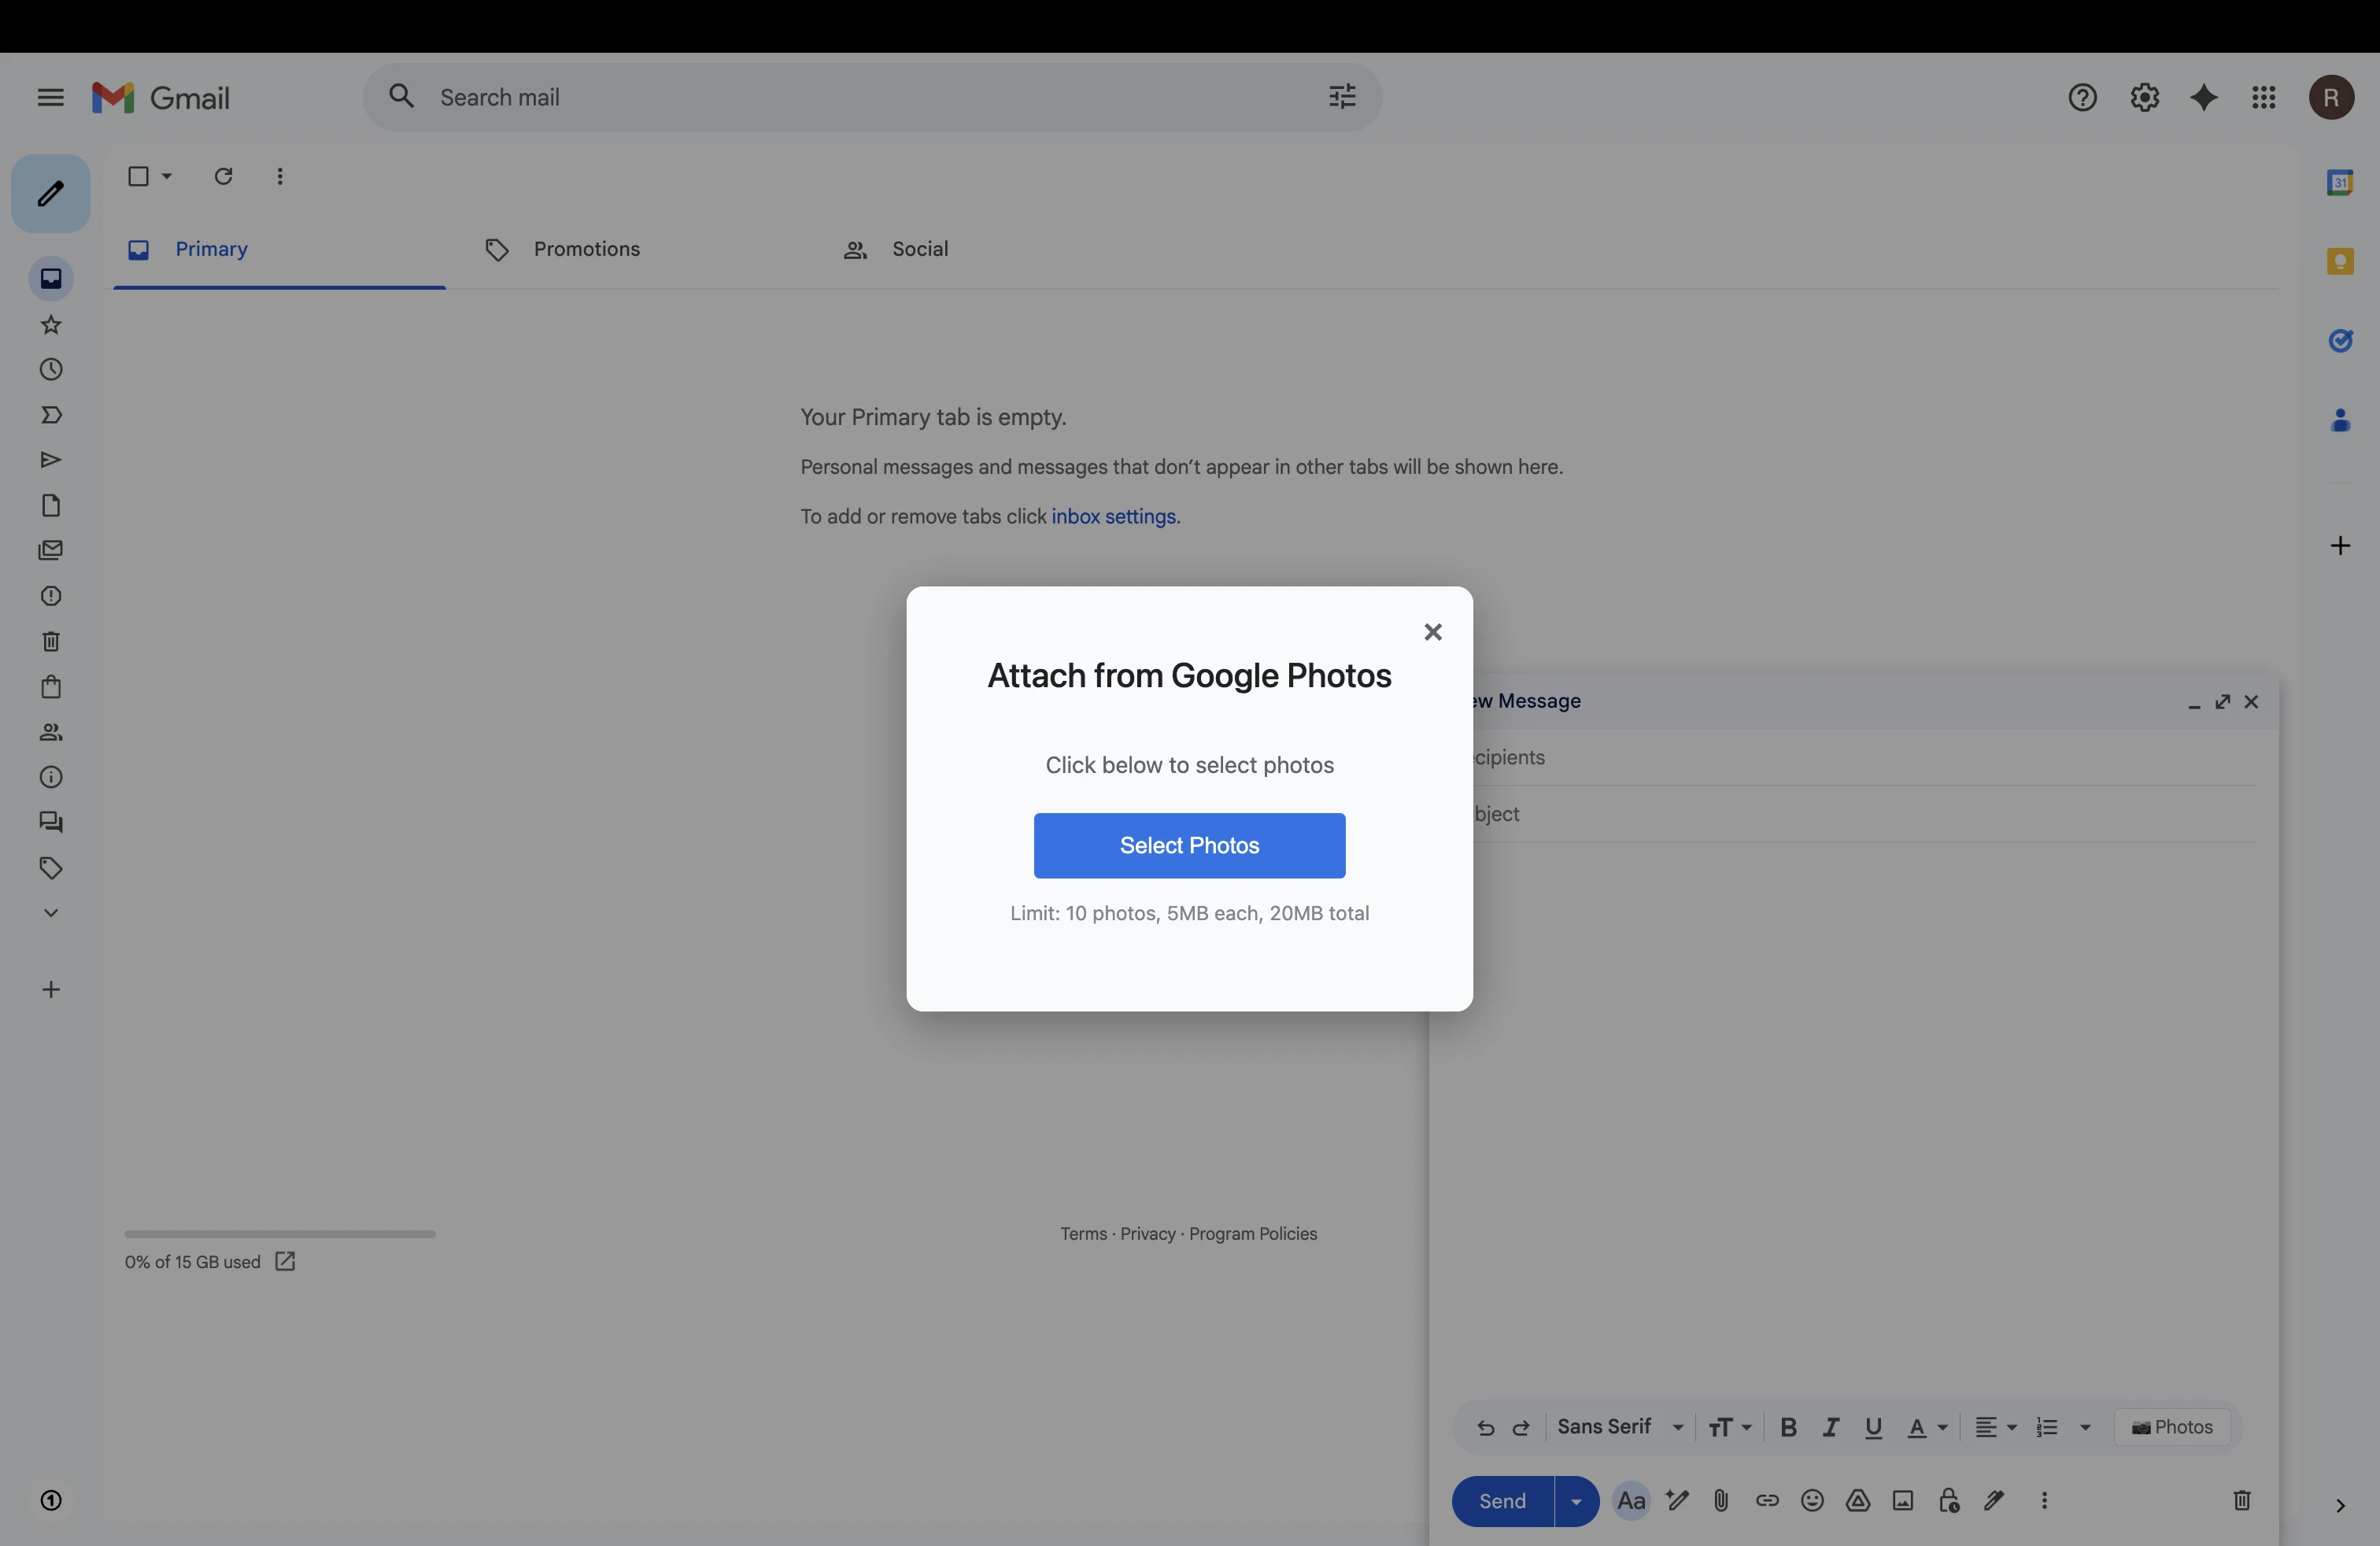The width and height of the screenshot is (2380, 1546).
Task: Switch to the Social tab
Action: coord(919,250)
